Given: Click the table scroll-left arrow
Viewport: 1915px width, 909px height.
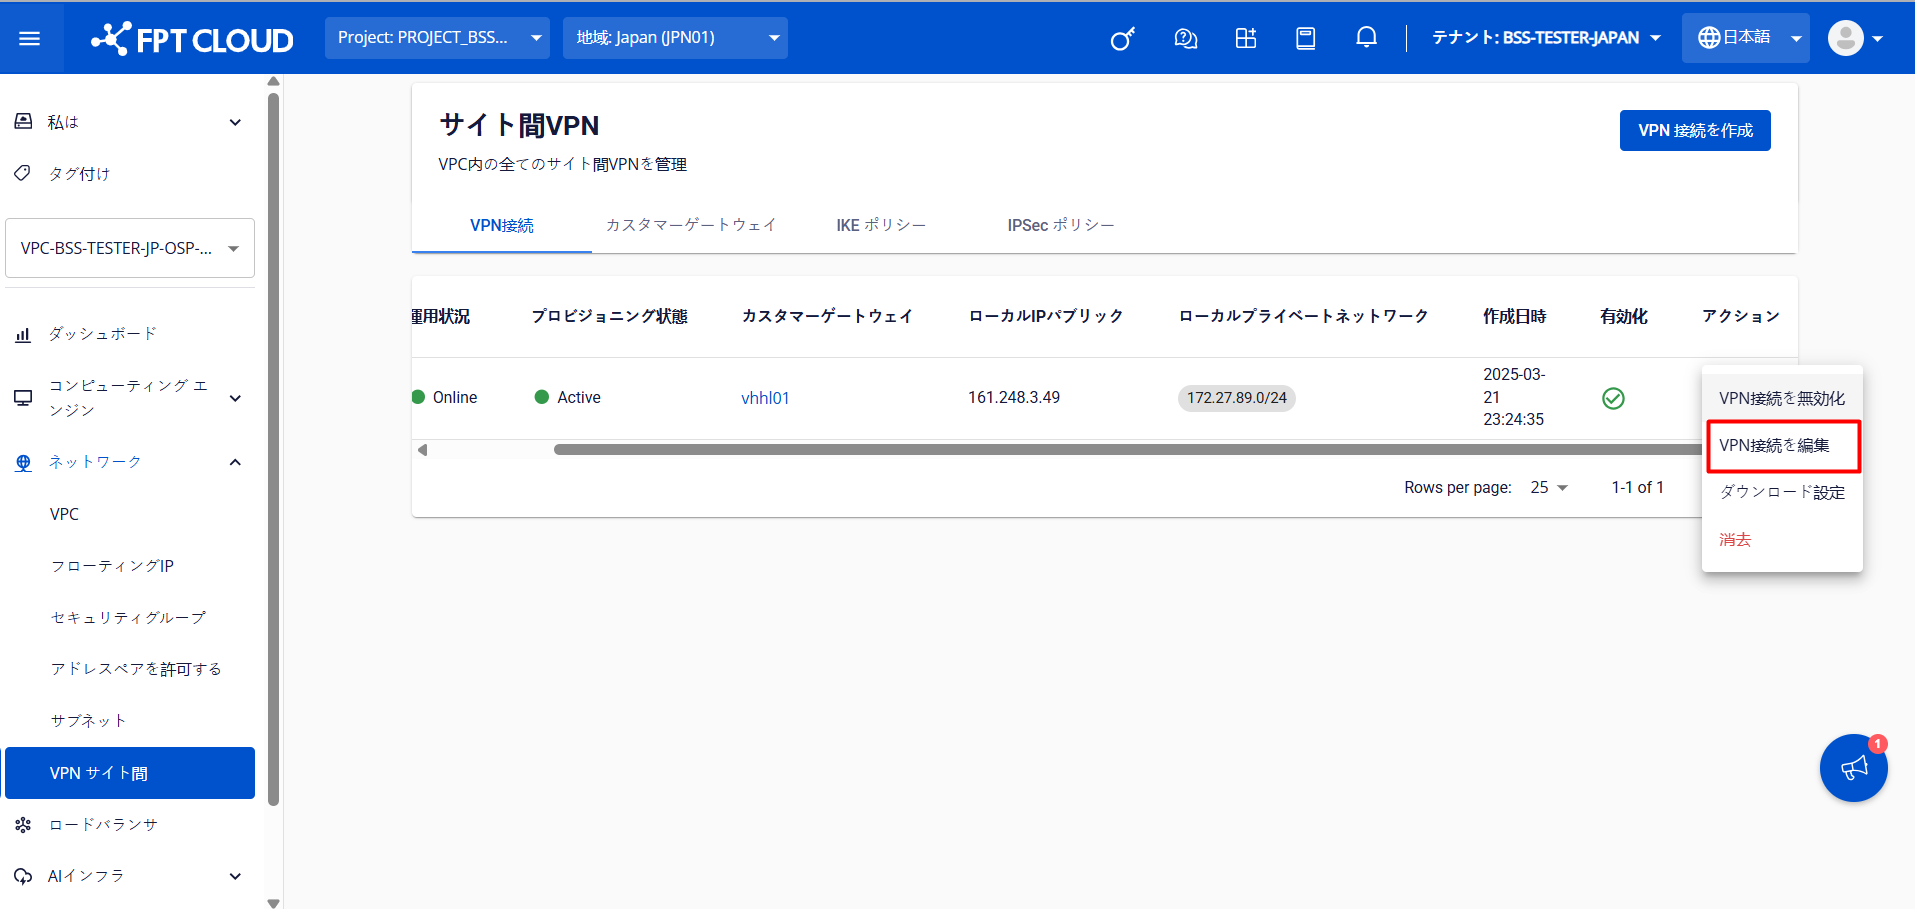Looking at the screenshot, I should pos(423,450).
